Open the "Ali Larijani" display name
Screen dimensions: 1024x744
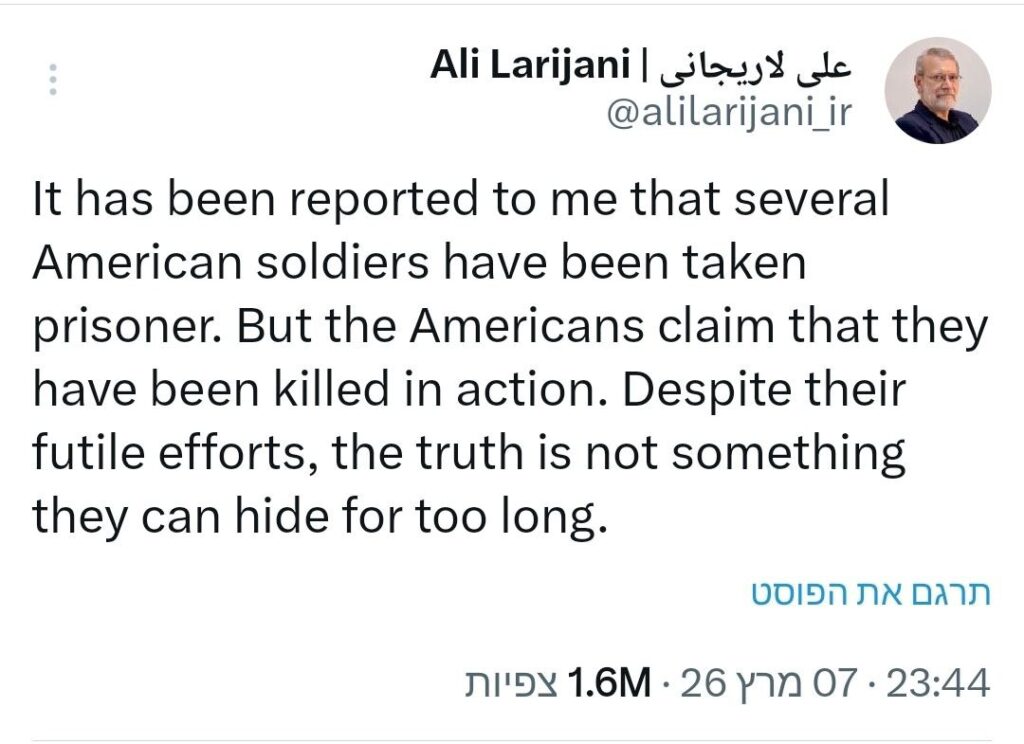coord(531,67)
